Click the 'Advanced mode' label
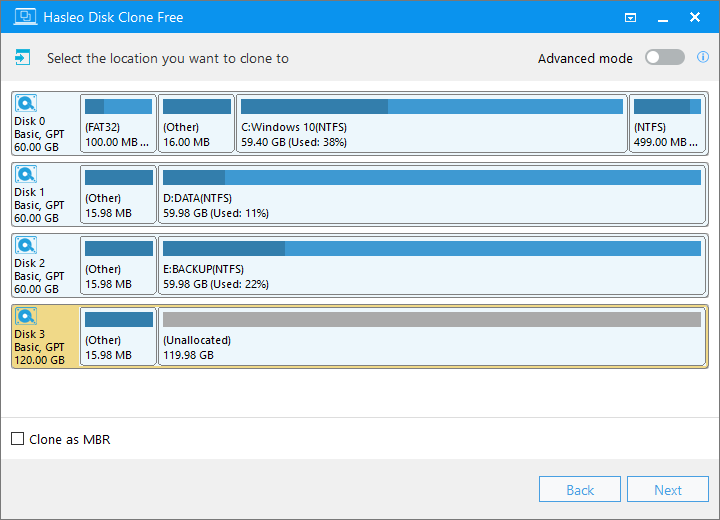 (585, 58)
